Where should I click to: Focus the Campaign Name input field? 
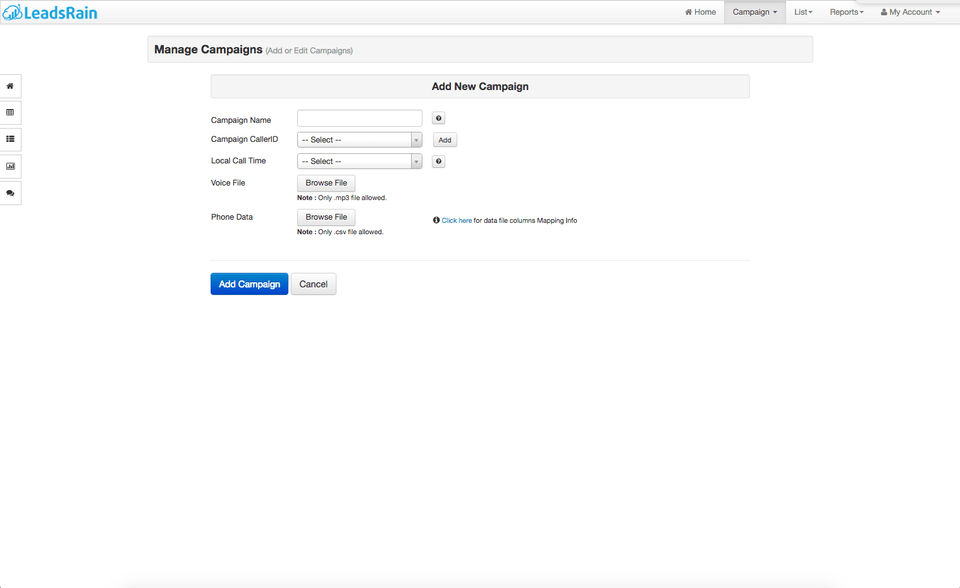(359, 118)
